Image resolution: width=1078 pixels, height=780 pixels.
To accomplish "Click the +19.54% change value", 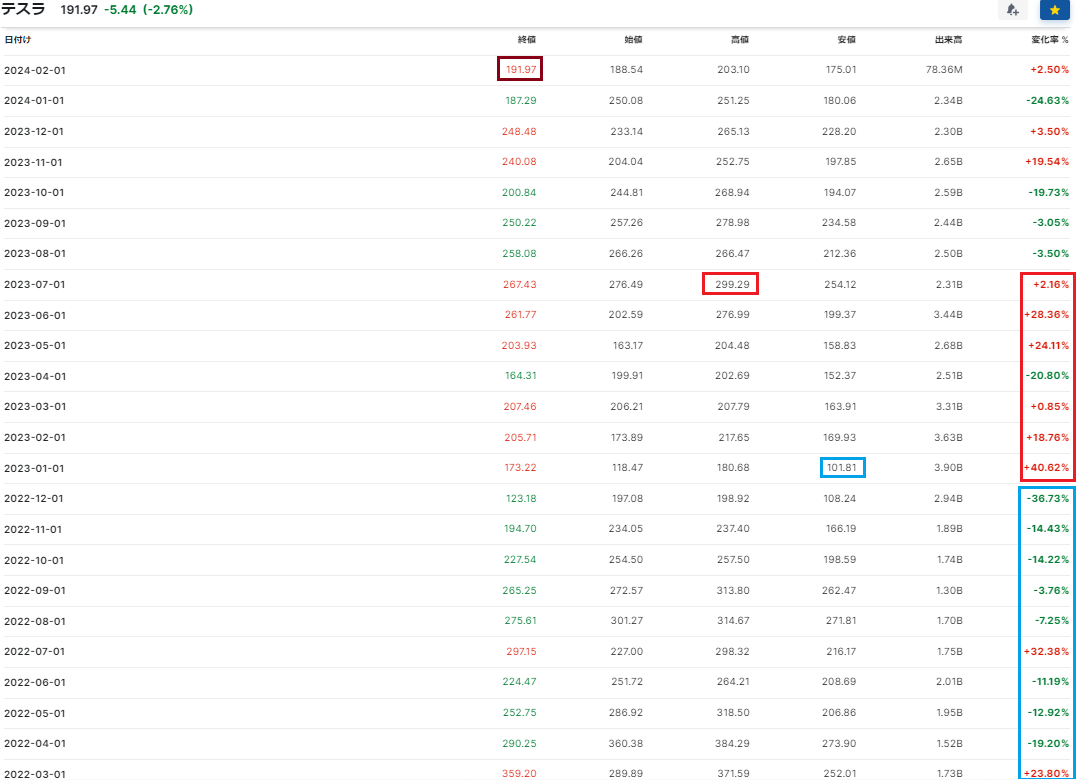I will 1047,161.
